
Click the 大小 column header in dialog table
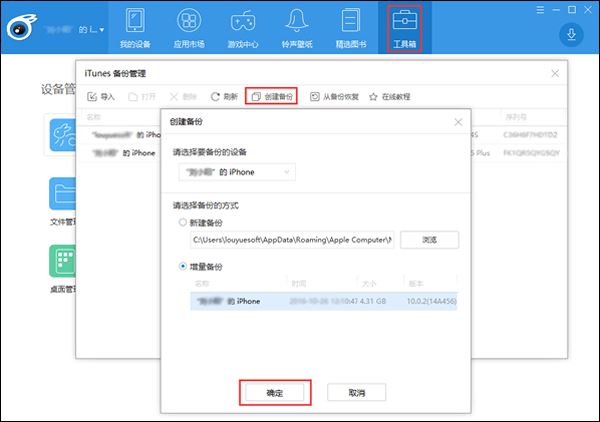(369, 284)
